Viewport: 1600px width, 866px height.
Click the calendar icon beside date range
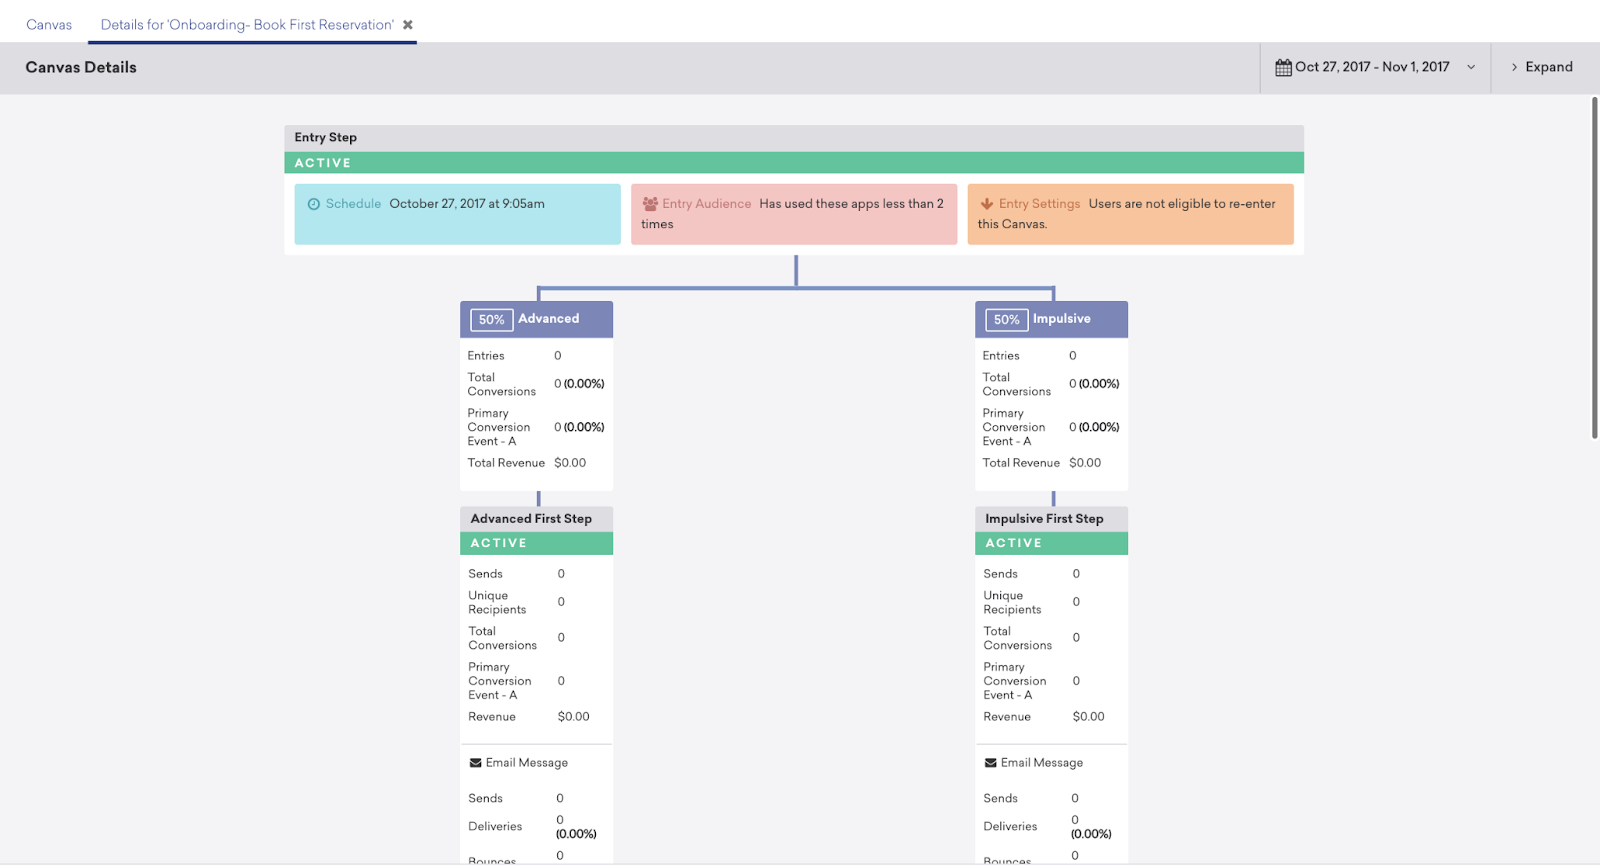click(1283, 68)
